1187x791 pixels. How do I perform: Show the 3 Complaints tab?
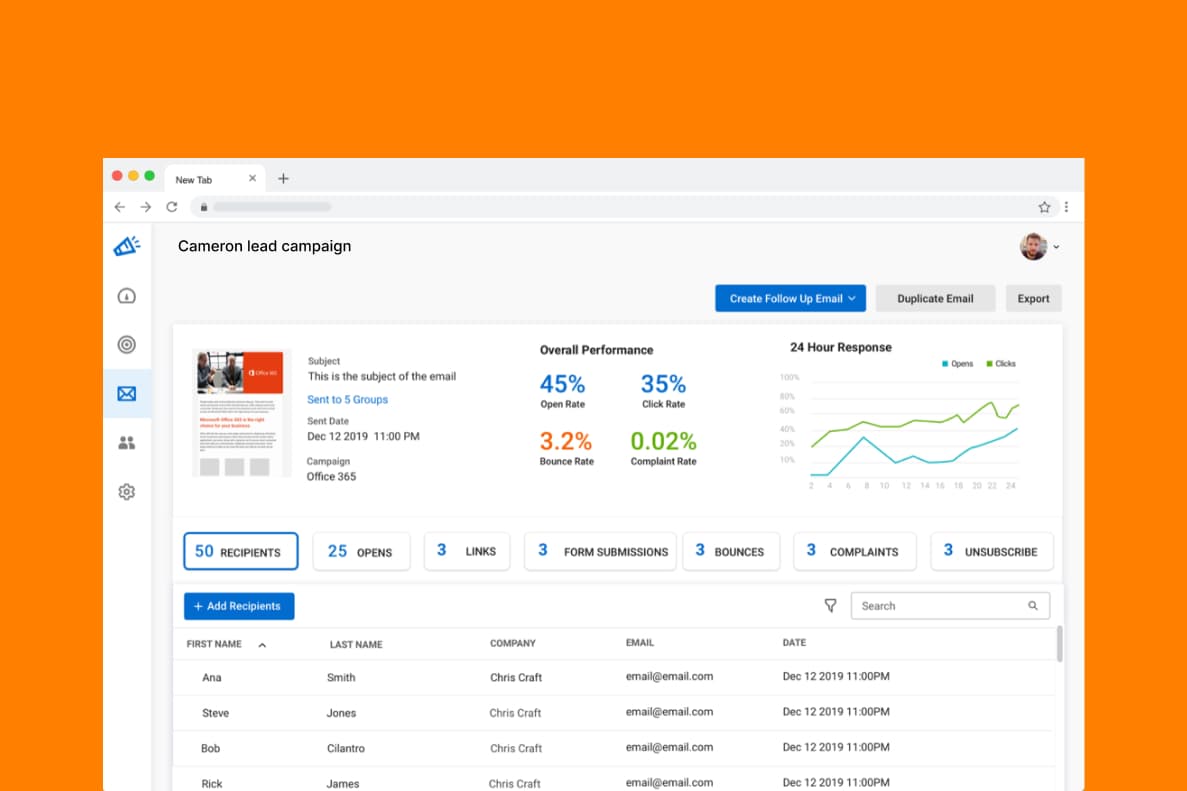[x=855, y=551]
